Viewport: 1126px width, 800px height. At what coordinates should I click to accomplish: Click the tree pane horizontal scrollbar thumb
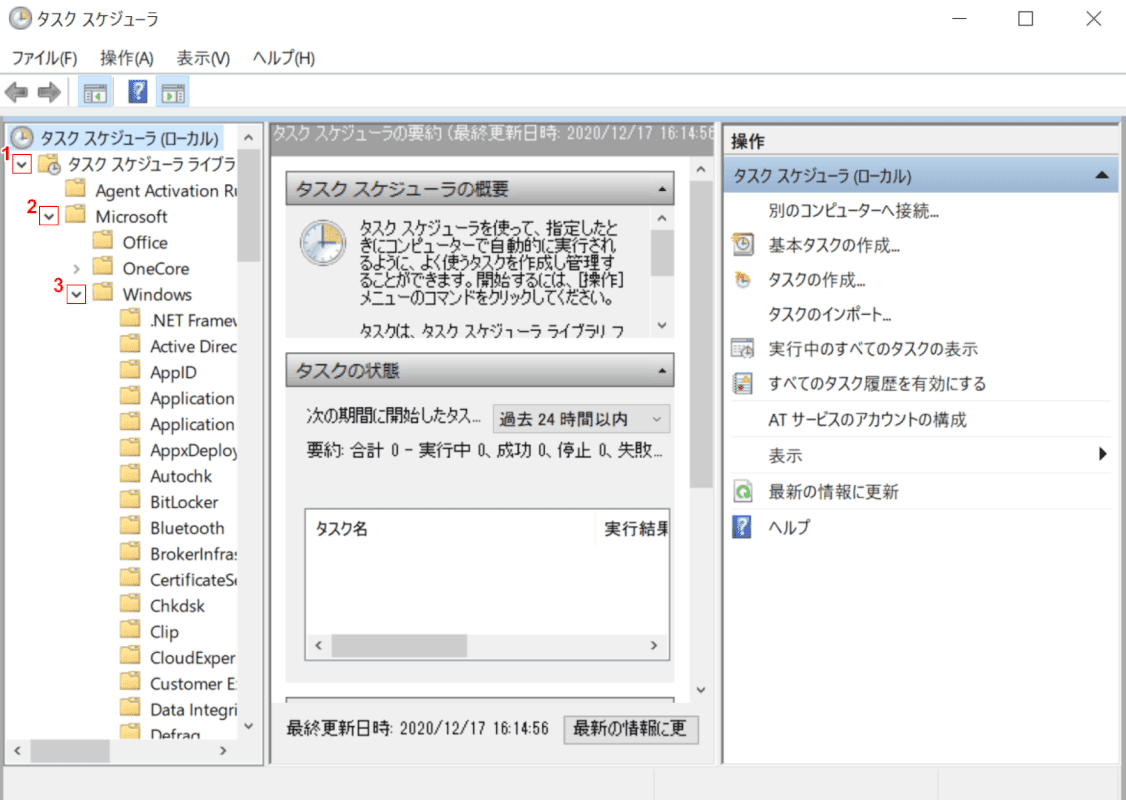point(70,751)
